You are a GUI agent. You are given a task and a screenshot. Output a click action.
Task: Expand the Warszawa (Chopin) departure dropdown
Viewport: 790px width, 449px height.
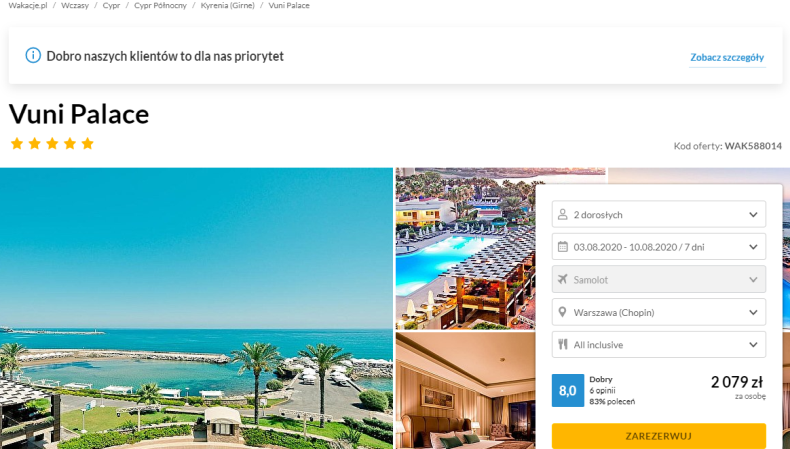659,312
